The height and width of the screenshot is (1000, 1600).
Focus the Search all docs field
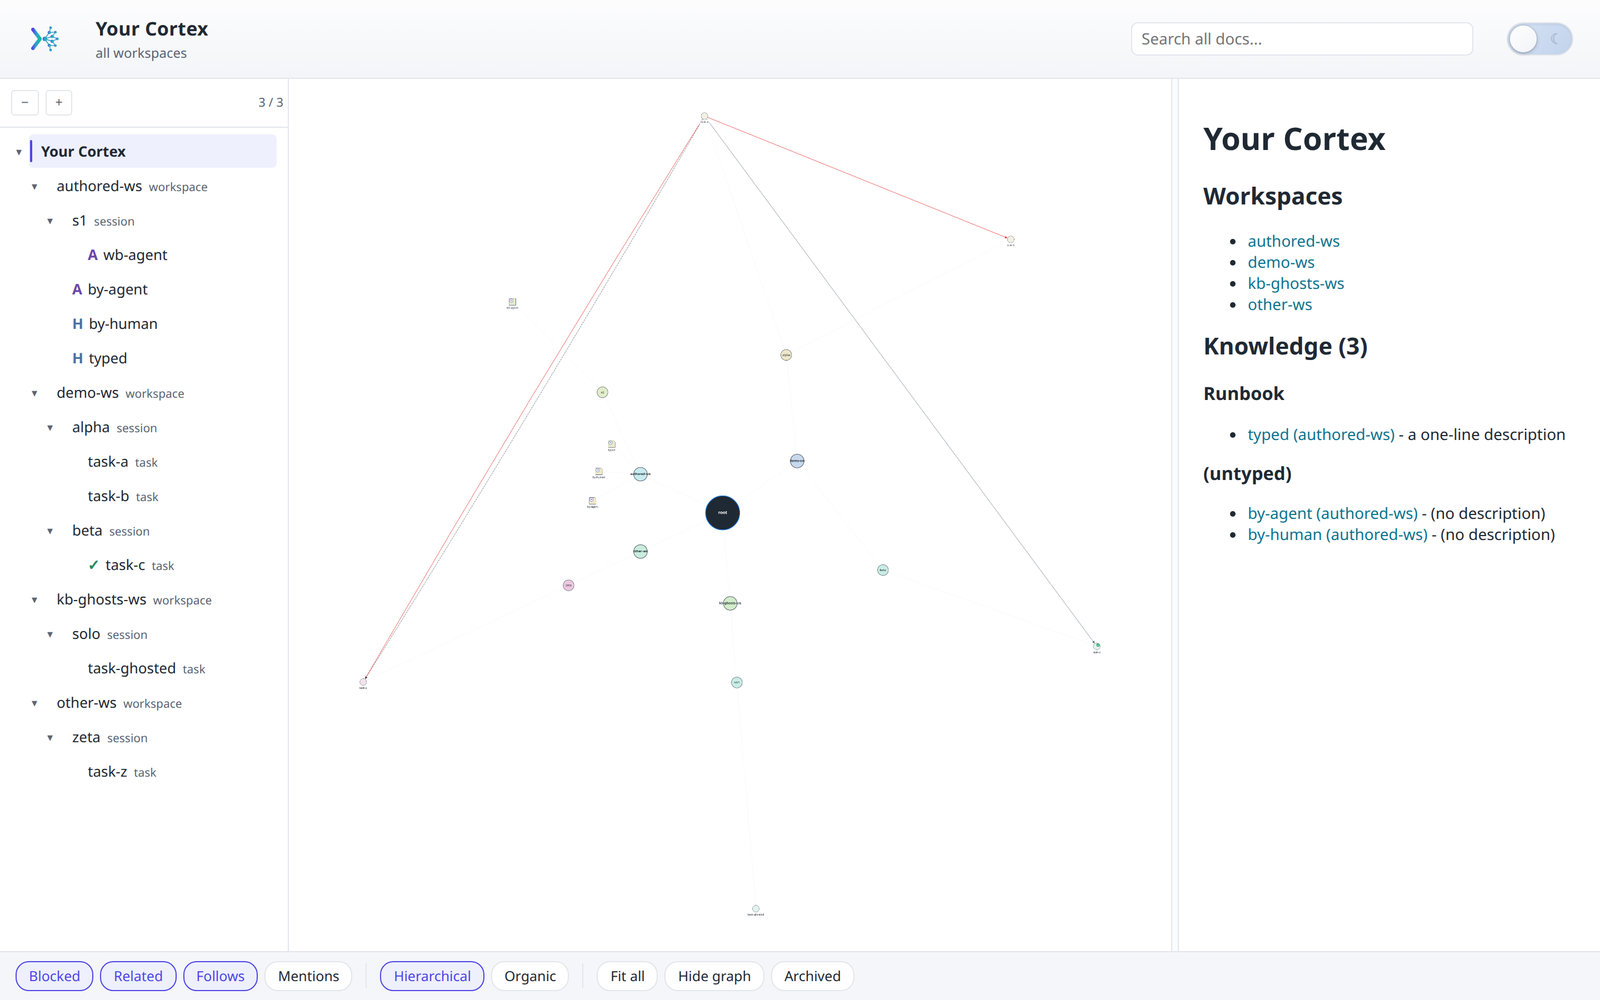coord(1301,39)
